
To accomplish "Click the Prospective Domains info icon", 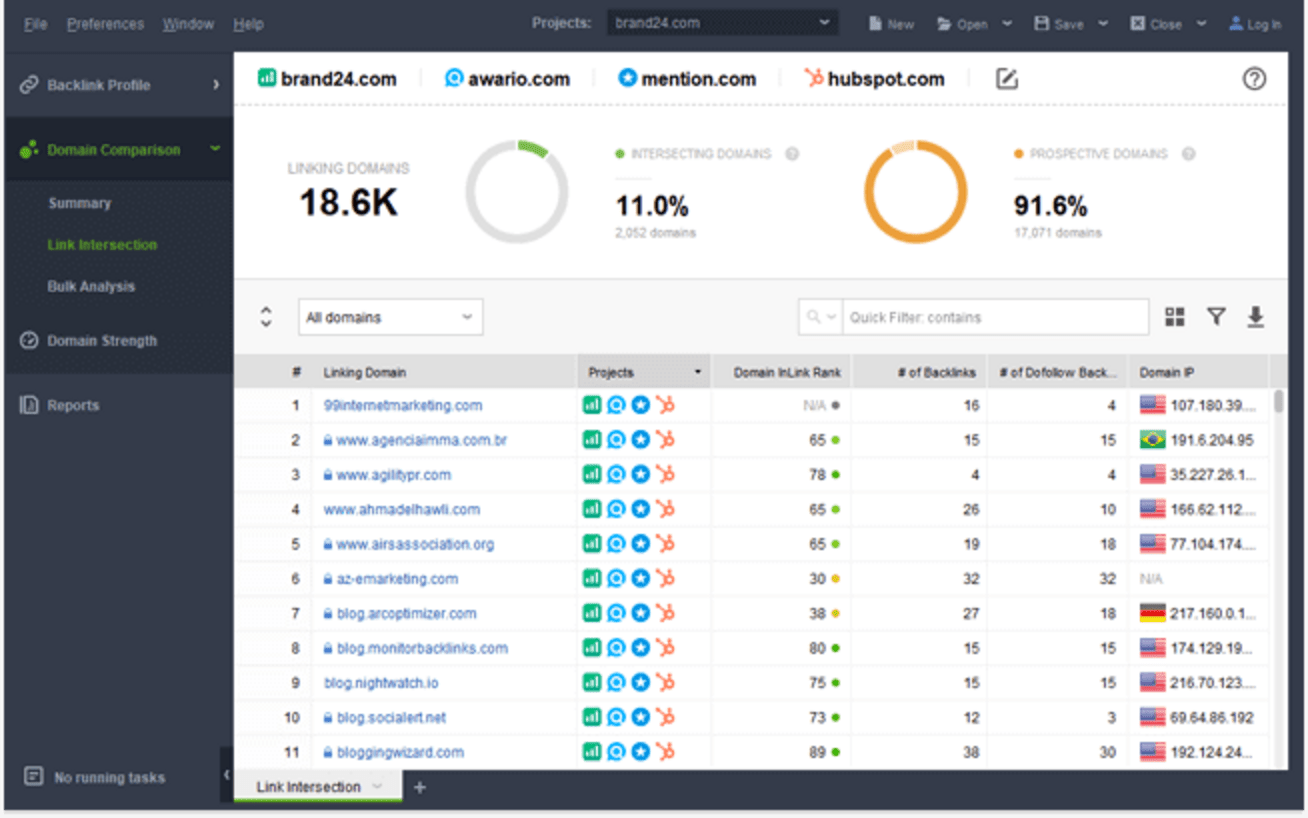I will pyautogui.click(x=1189, y=154).
